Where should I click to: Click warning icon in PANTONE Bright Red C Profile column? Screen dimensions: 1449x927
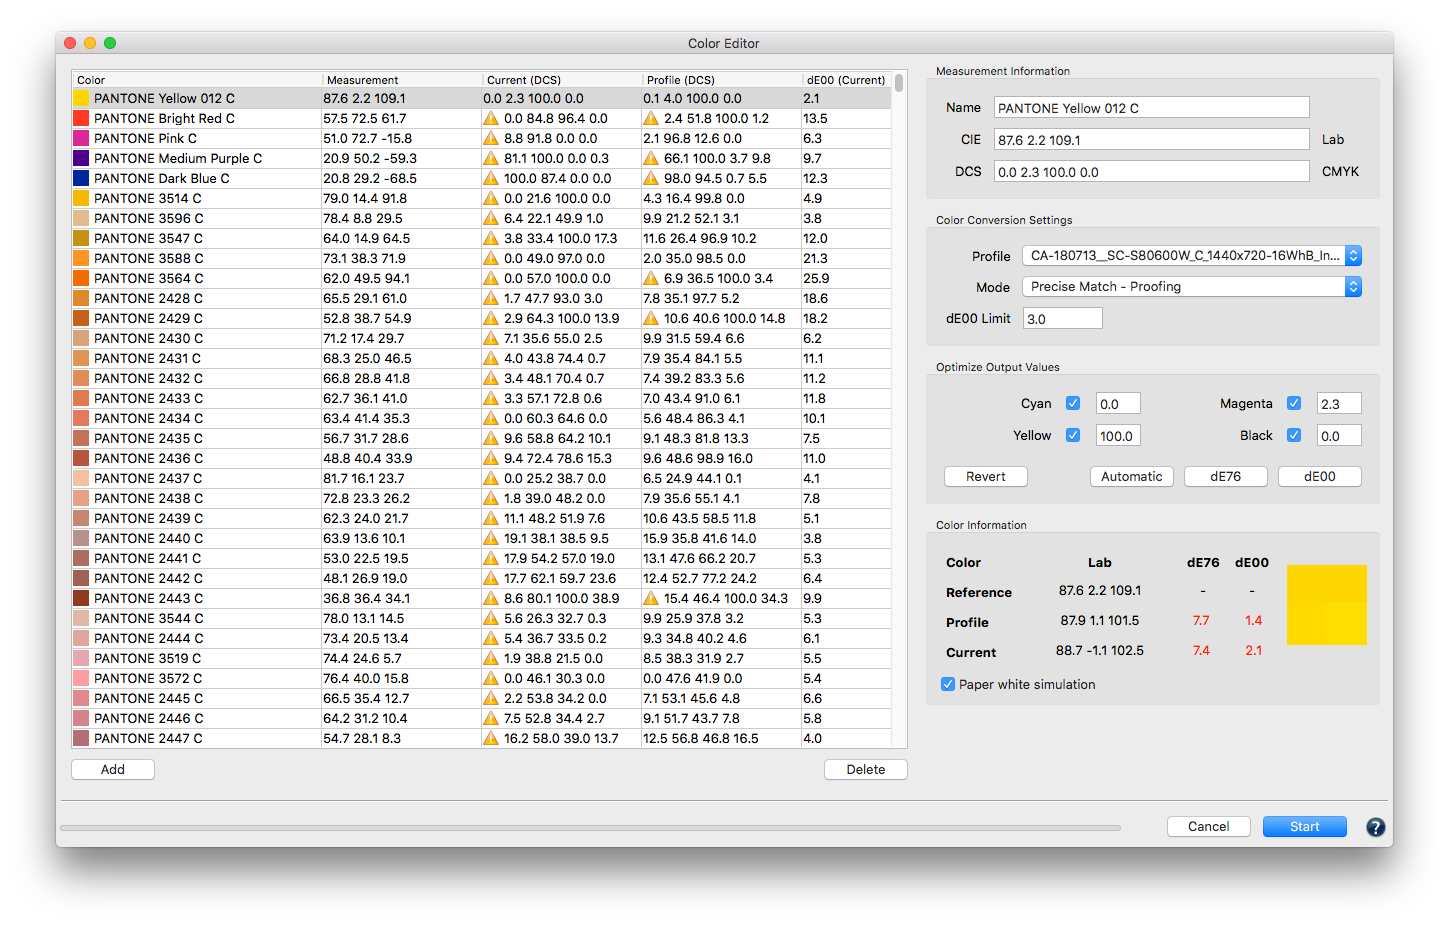[x=651, y=118]
